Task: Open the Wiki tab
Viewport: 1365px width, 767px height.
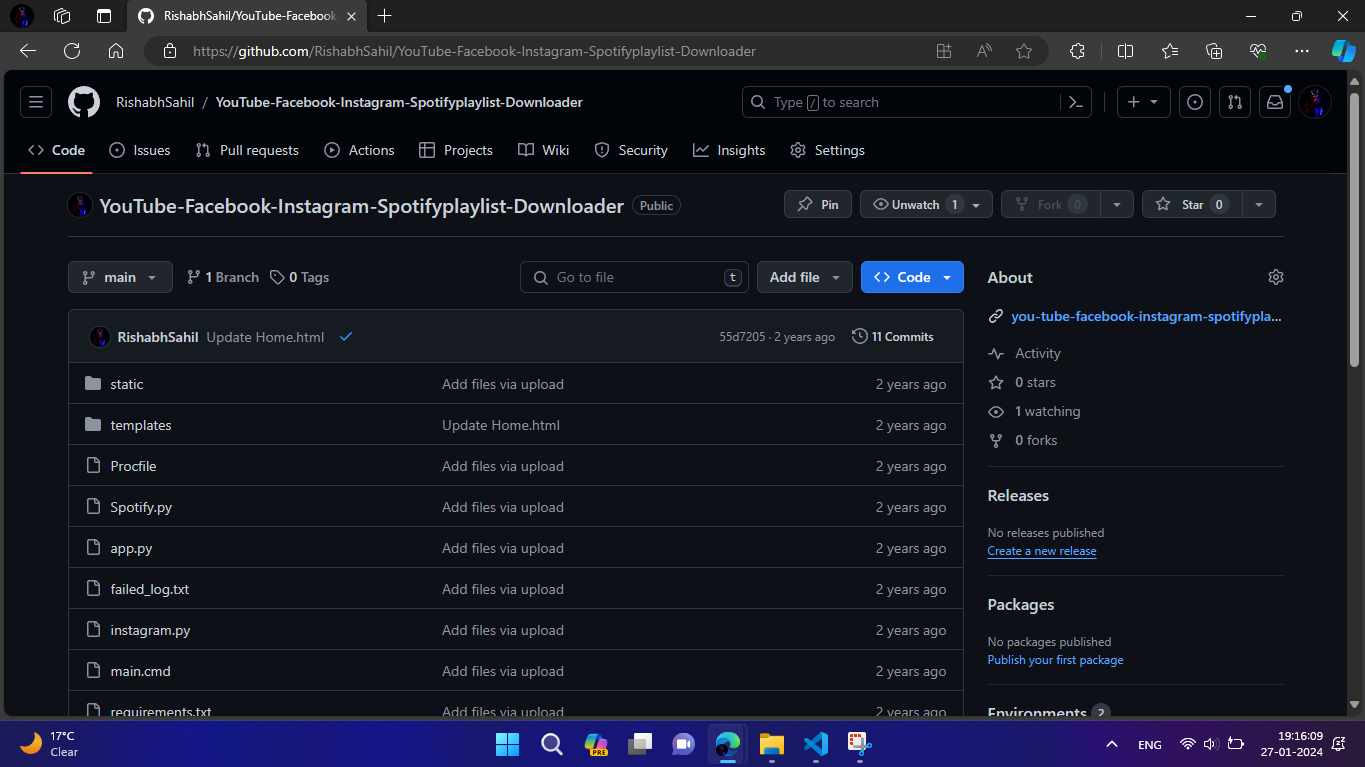Action: [544, 150]
